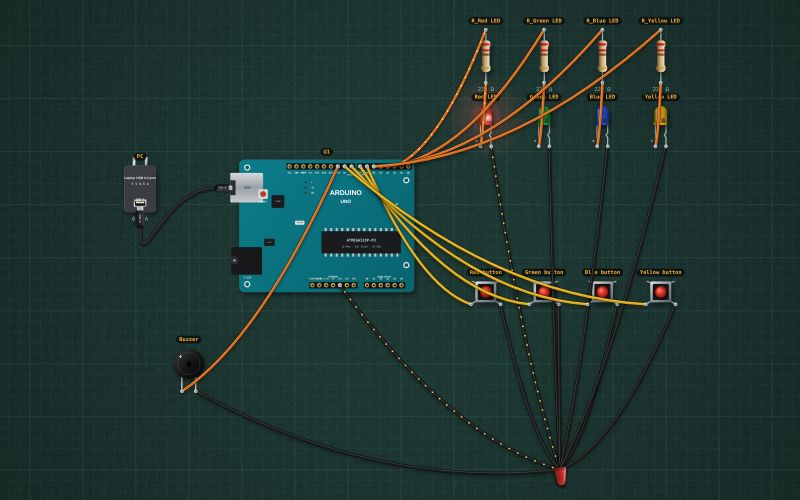
Task: Select the R_Yellow LED label
Action: click(x=661, y=21)
